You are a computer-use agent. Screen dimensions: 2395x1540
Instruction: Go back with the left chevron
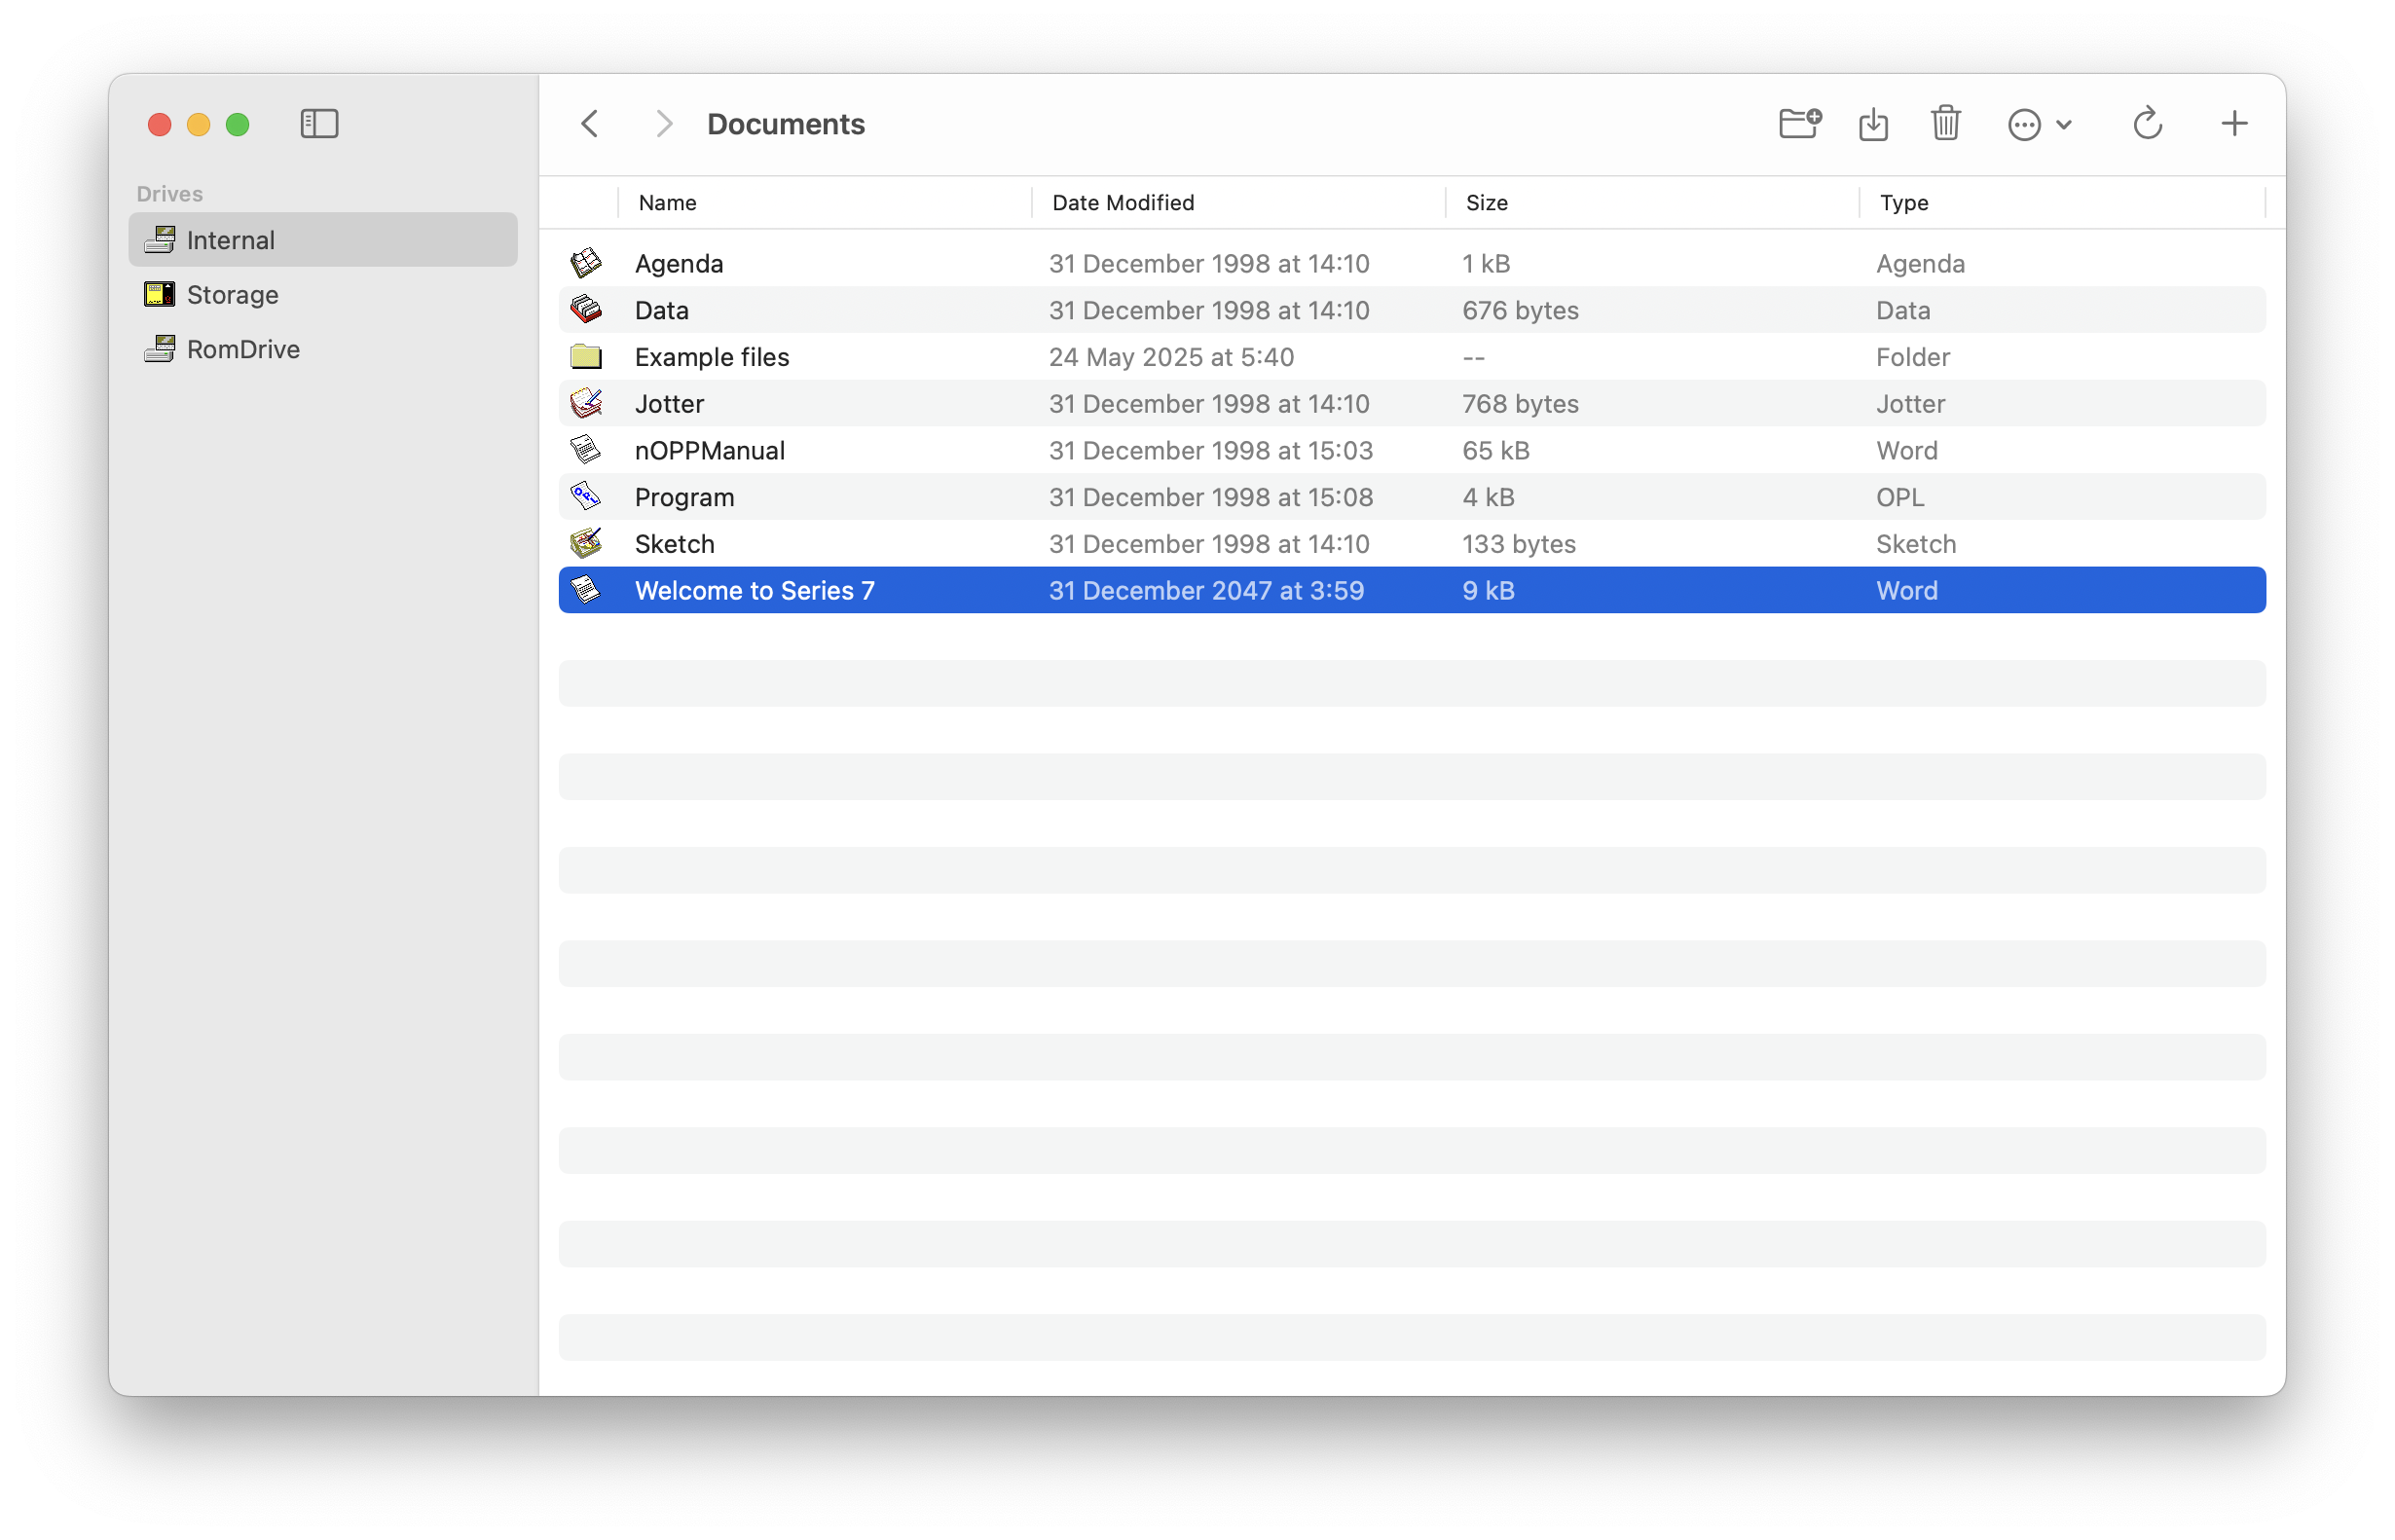(590, 124)
